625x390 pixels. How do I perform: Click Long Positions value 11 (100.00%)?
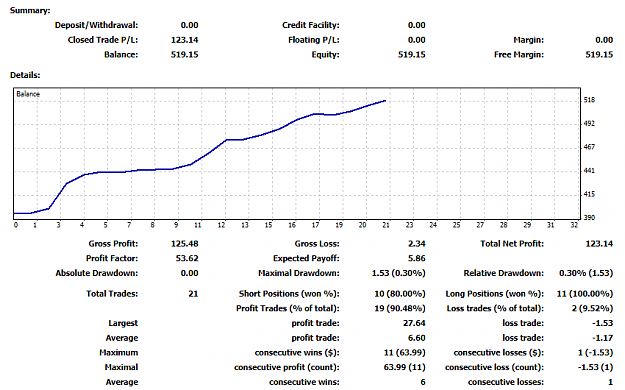point(585,294)
